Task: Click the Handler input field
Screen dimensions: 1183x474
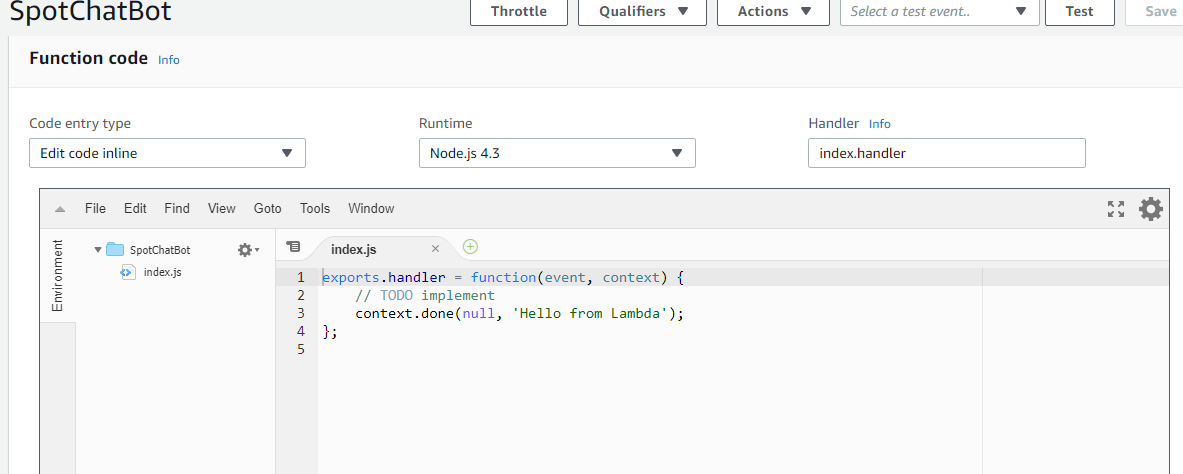Action: click(946, 153)
